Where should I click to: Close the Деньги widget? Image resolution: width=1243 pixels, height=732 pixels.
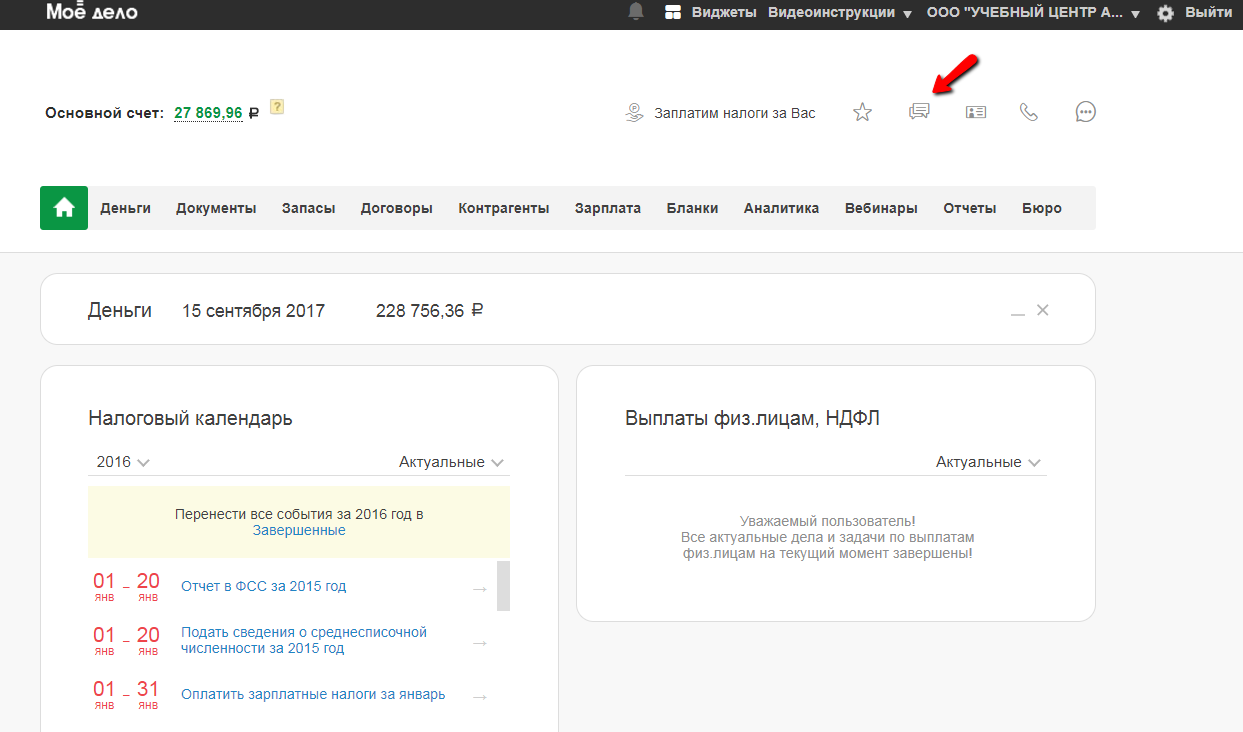1043,310
